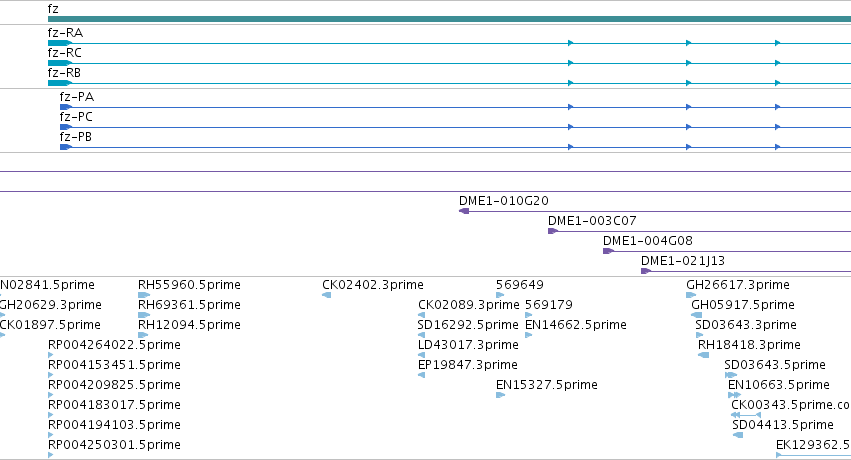
Task: Click the purple arrow glyph under DME1-004G08
Action: [x=608, y=251]
